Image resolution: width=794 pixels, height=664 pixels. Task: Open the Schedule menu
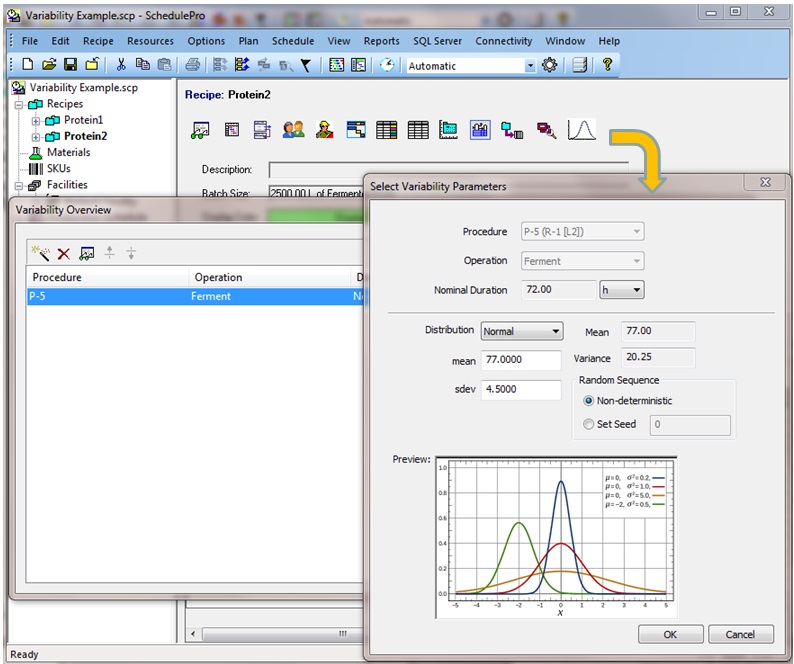(293, 41)
